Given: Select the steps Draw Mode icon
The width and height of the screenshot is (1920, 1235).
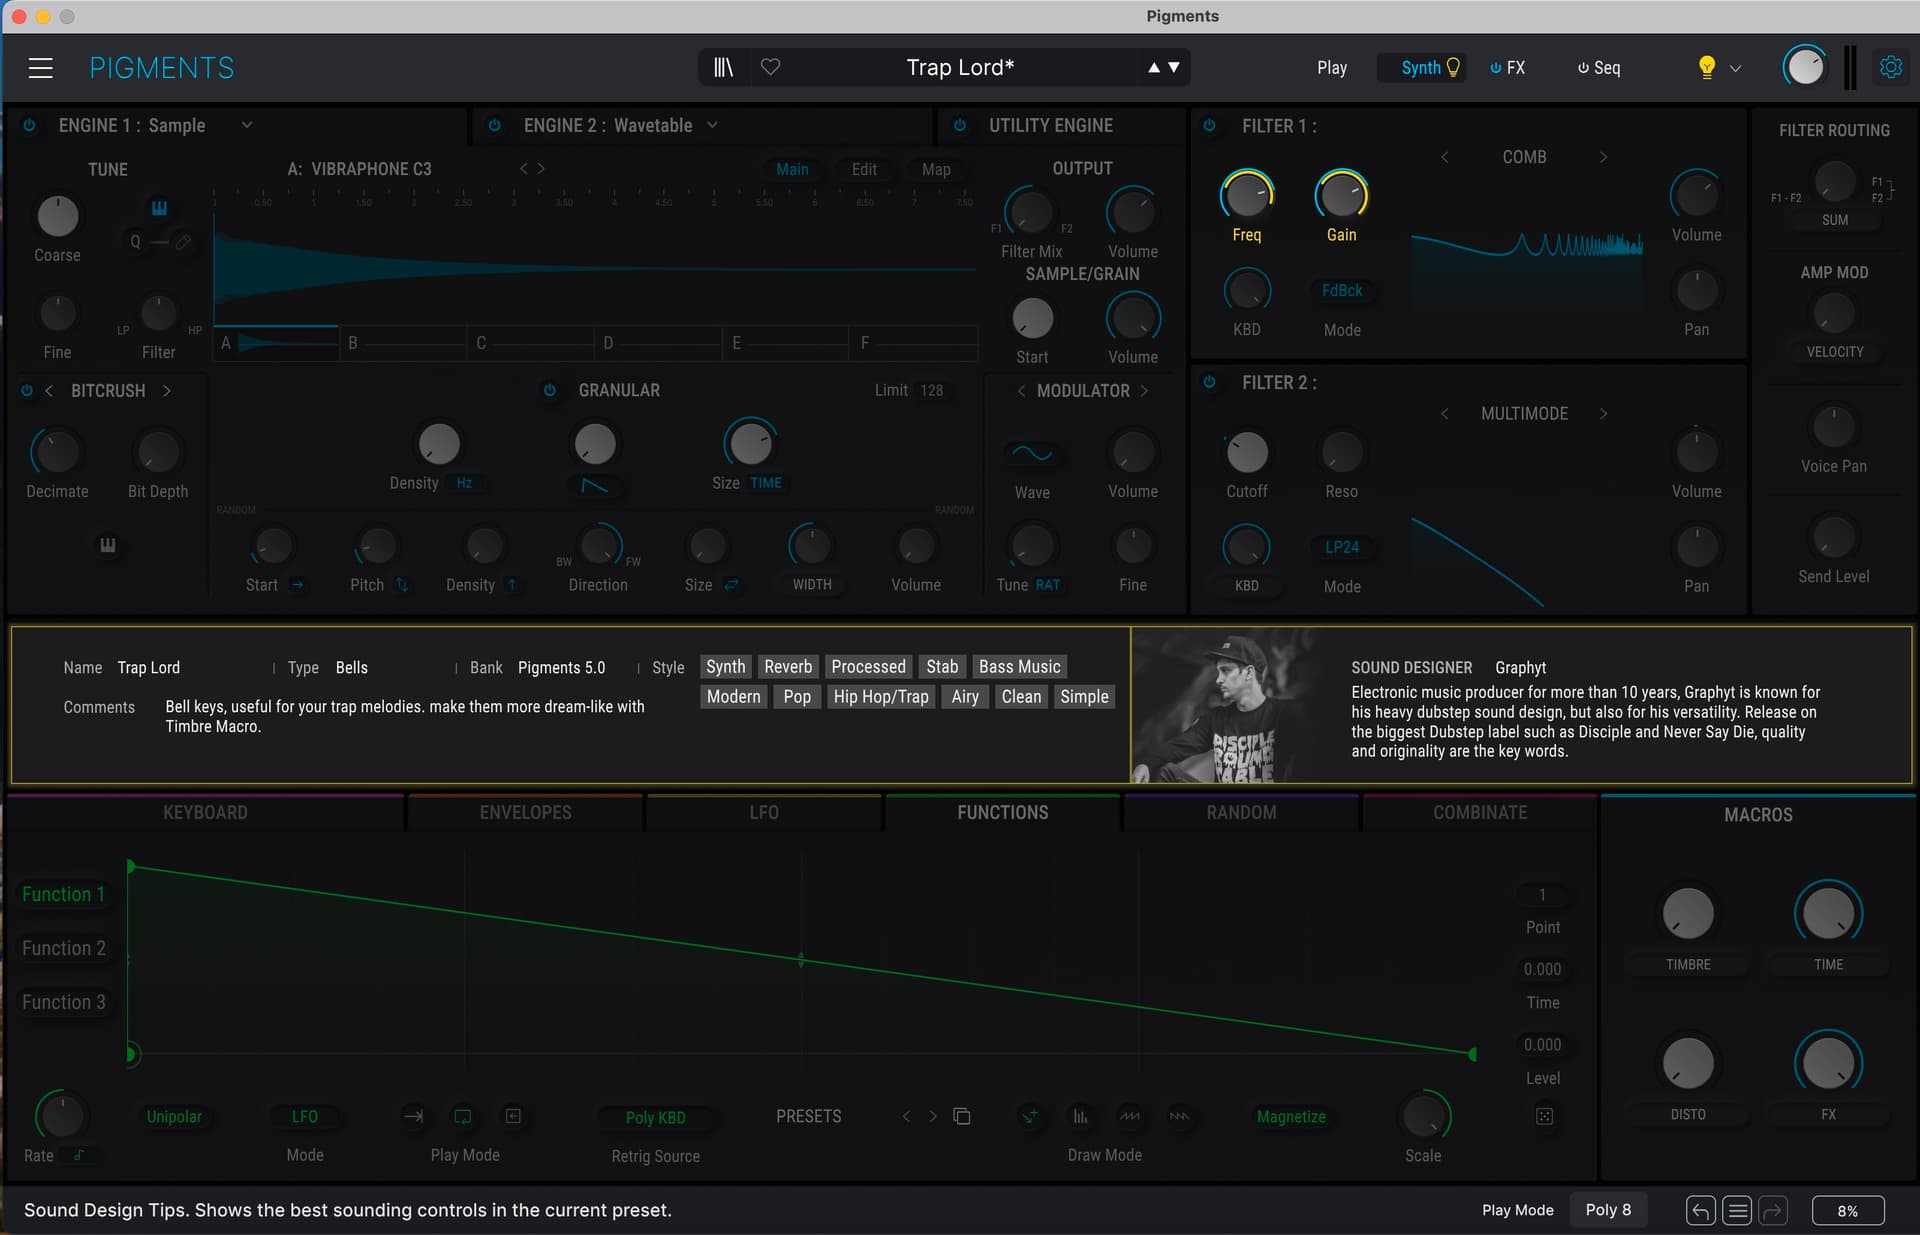Looking at the screenshot, I should point(1080,1116).
